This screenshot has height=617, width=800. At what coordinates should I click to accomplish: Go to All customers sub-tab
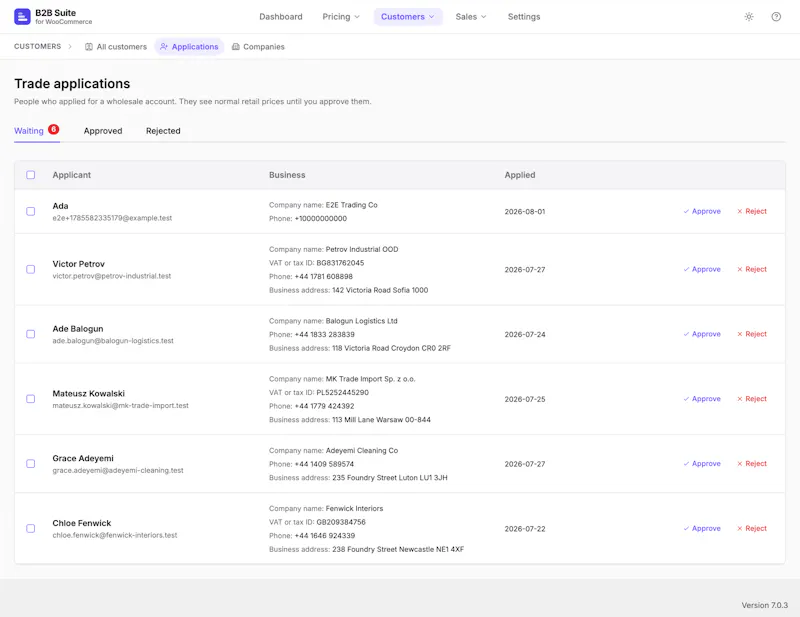point(116,46)
